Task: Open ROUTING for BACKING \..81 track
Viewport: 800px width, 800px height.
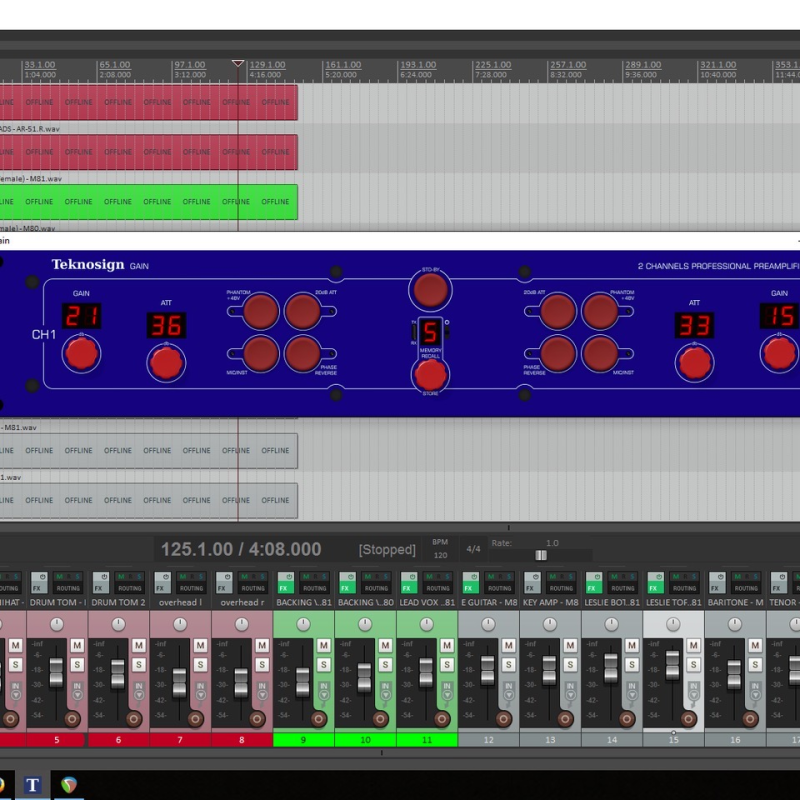Action: [x=314, y=588]
